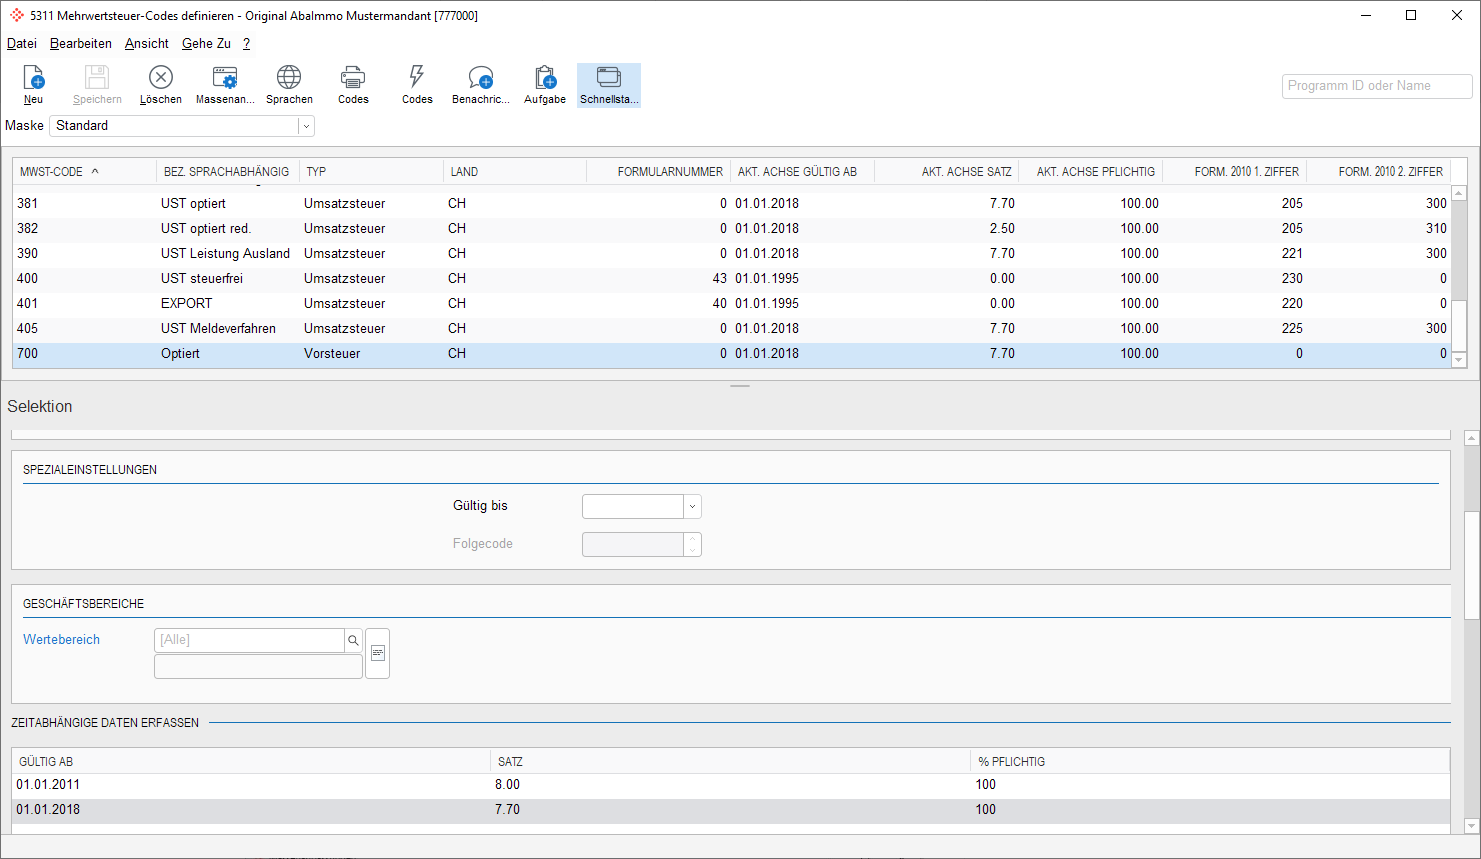Sort by TYP column header
The height and width of the screenshot is (859, 1481).
371,172
